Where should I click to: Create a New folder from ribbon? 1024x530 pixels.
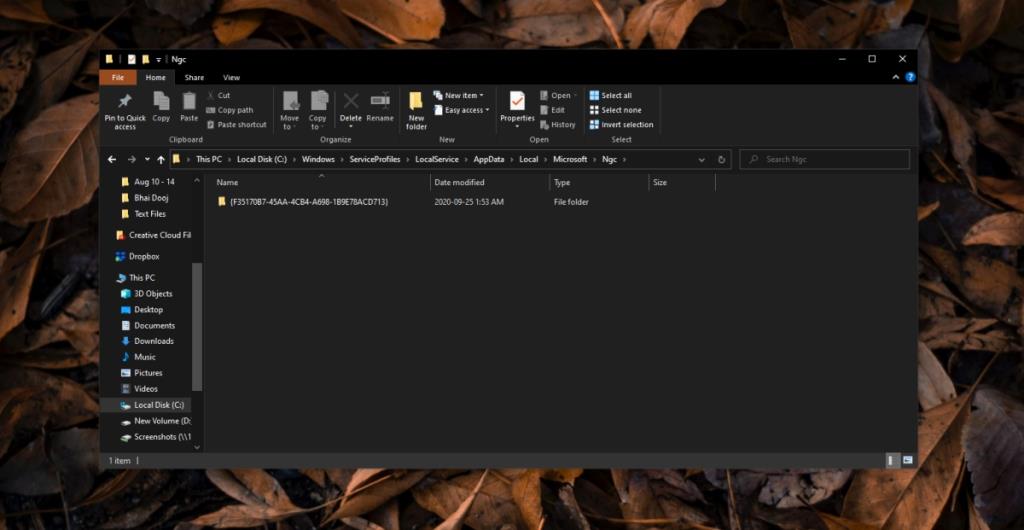(416, 101)
